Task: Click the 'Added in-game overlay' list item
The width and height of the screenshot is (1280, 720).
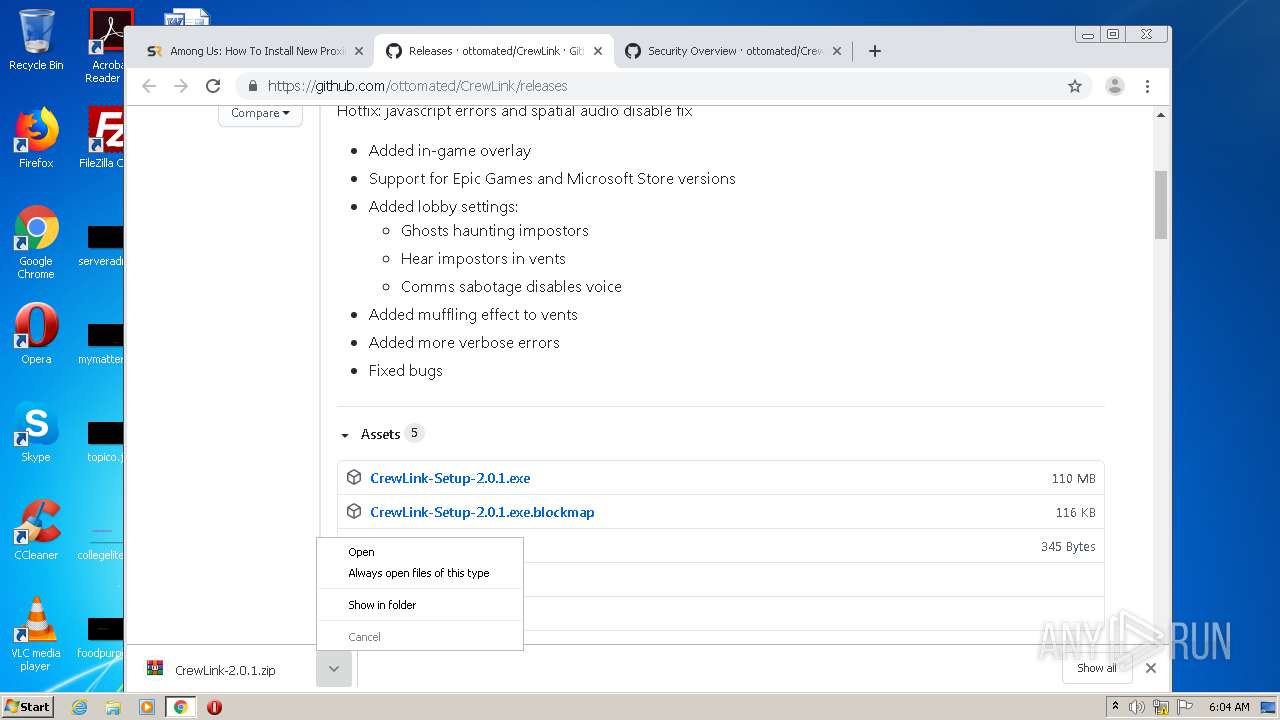Action: 450,151
